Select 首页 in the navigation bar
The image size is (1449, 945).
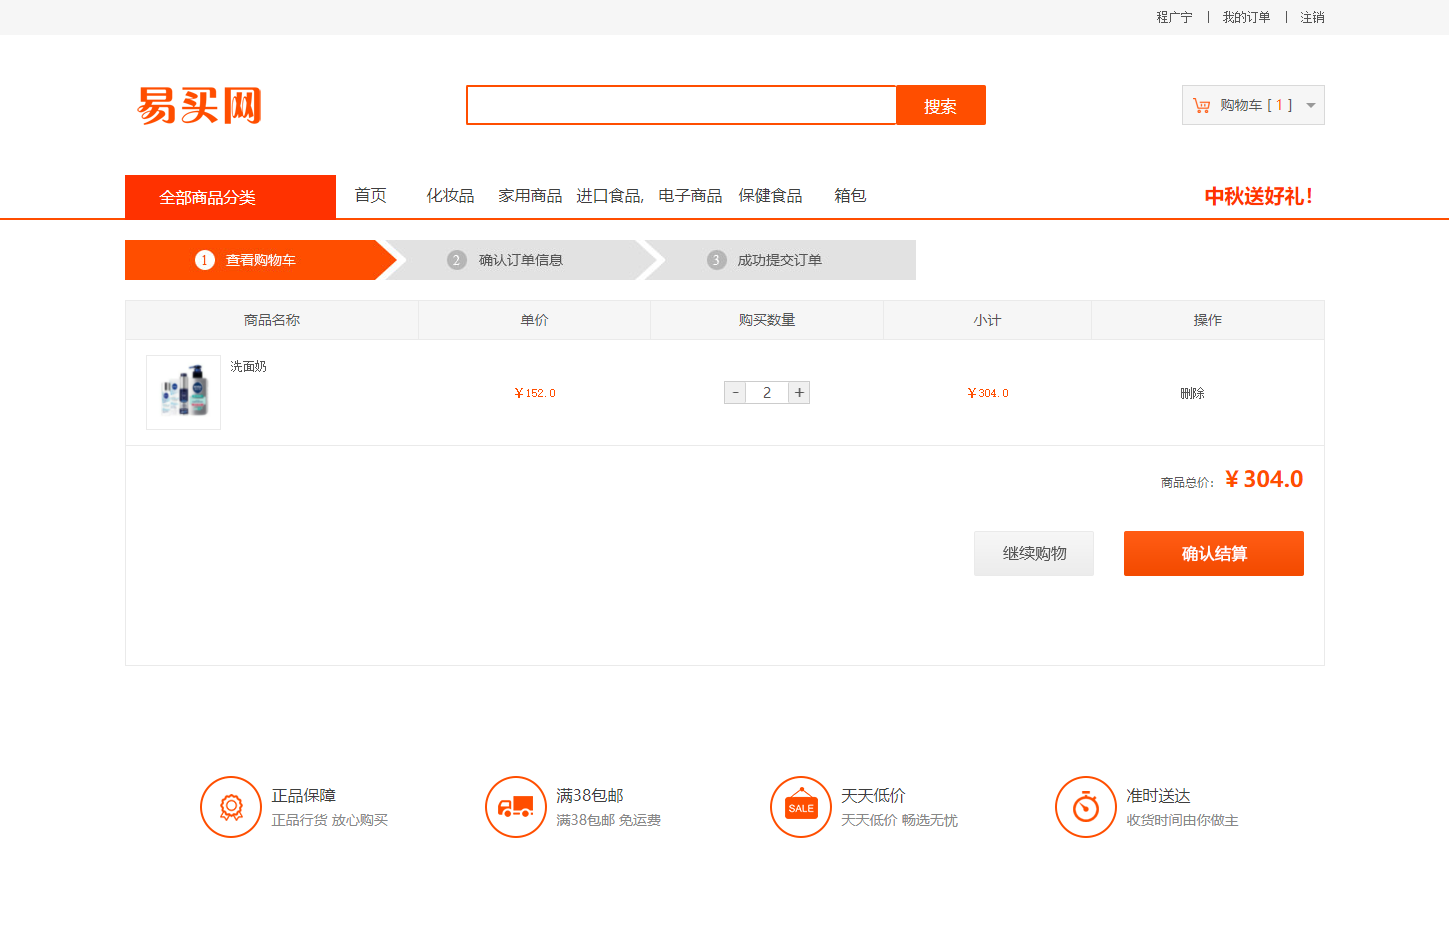point(369,195)
